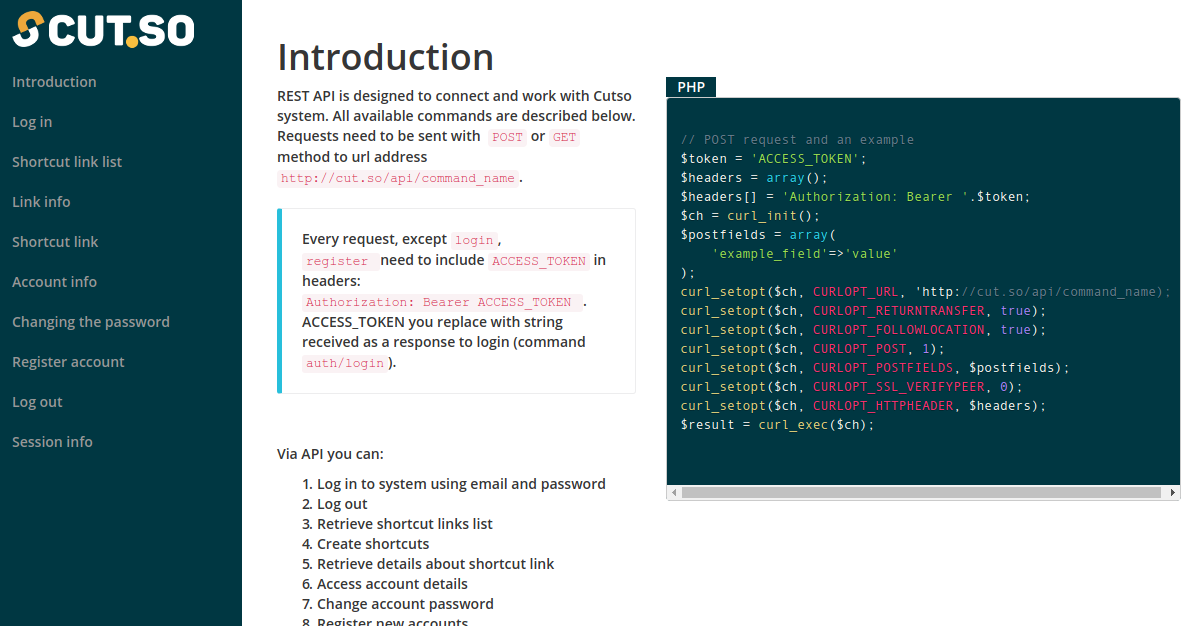
Task: Click the GET inline code tag
Action: click(564, 137)
